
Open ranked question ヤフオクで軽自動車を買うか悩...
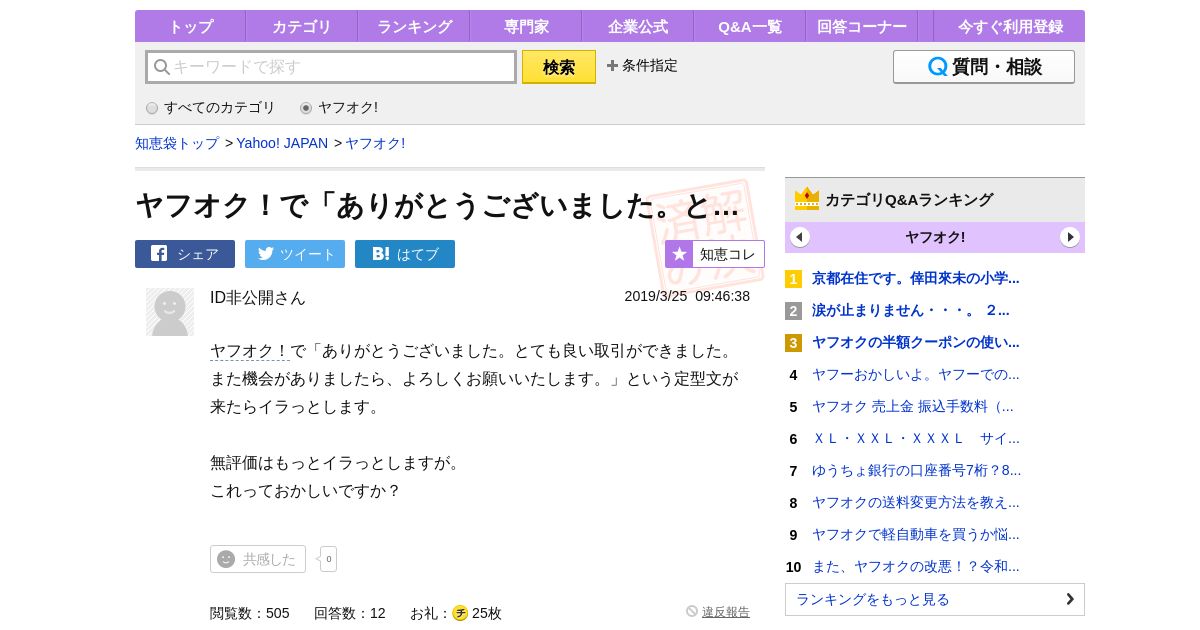[x=916, y=534]
